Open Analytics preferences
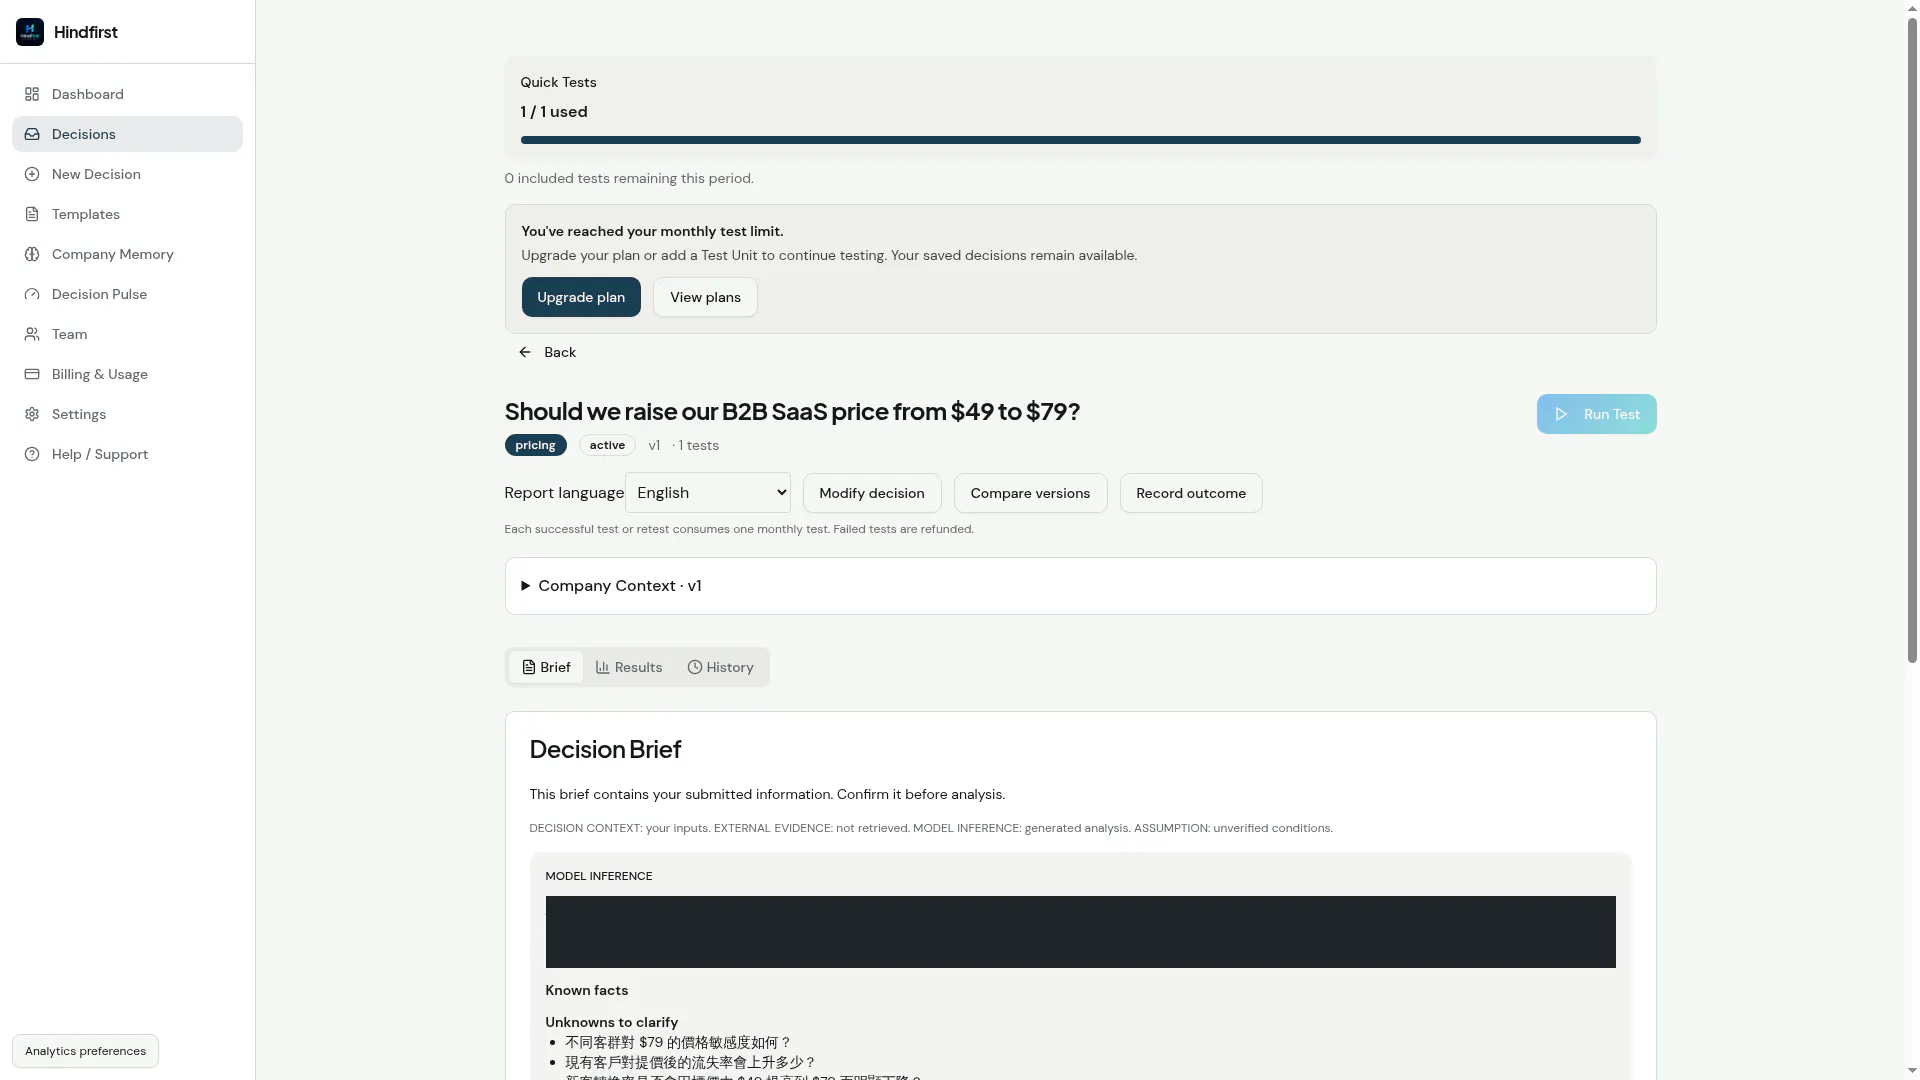1920x1080 pixels. click(85, 1051)
